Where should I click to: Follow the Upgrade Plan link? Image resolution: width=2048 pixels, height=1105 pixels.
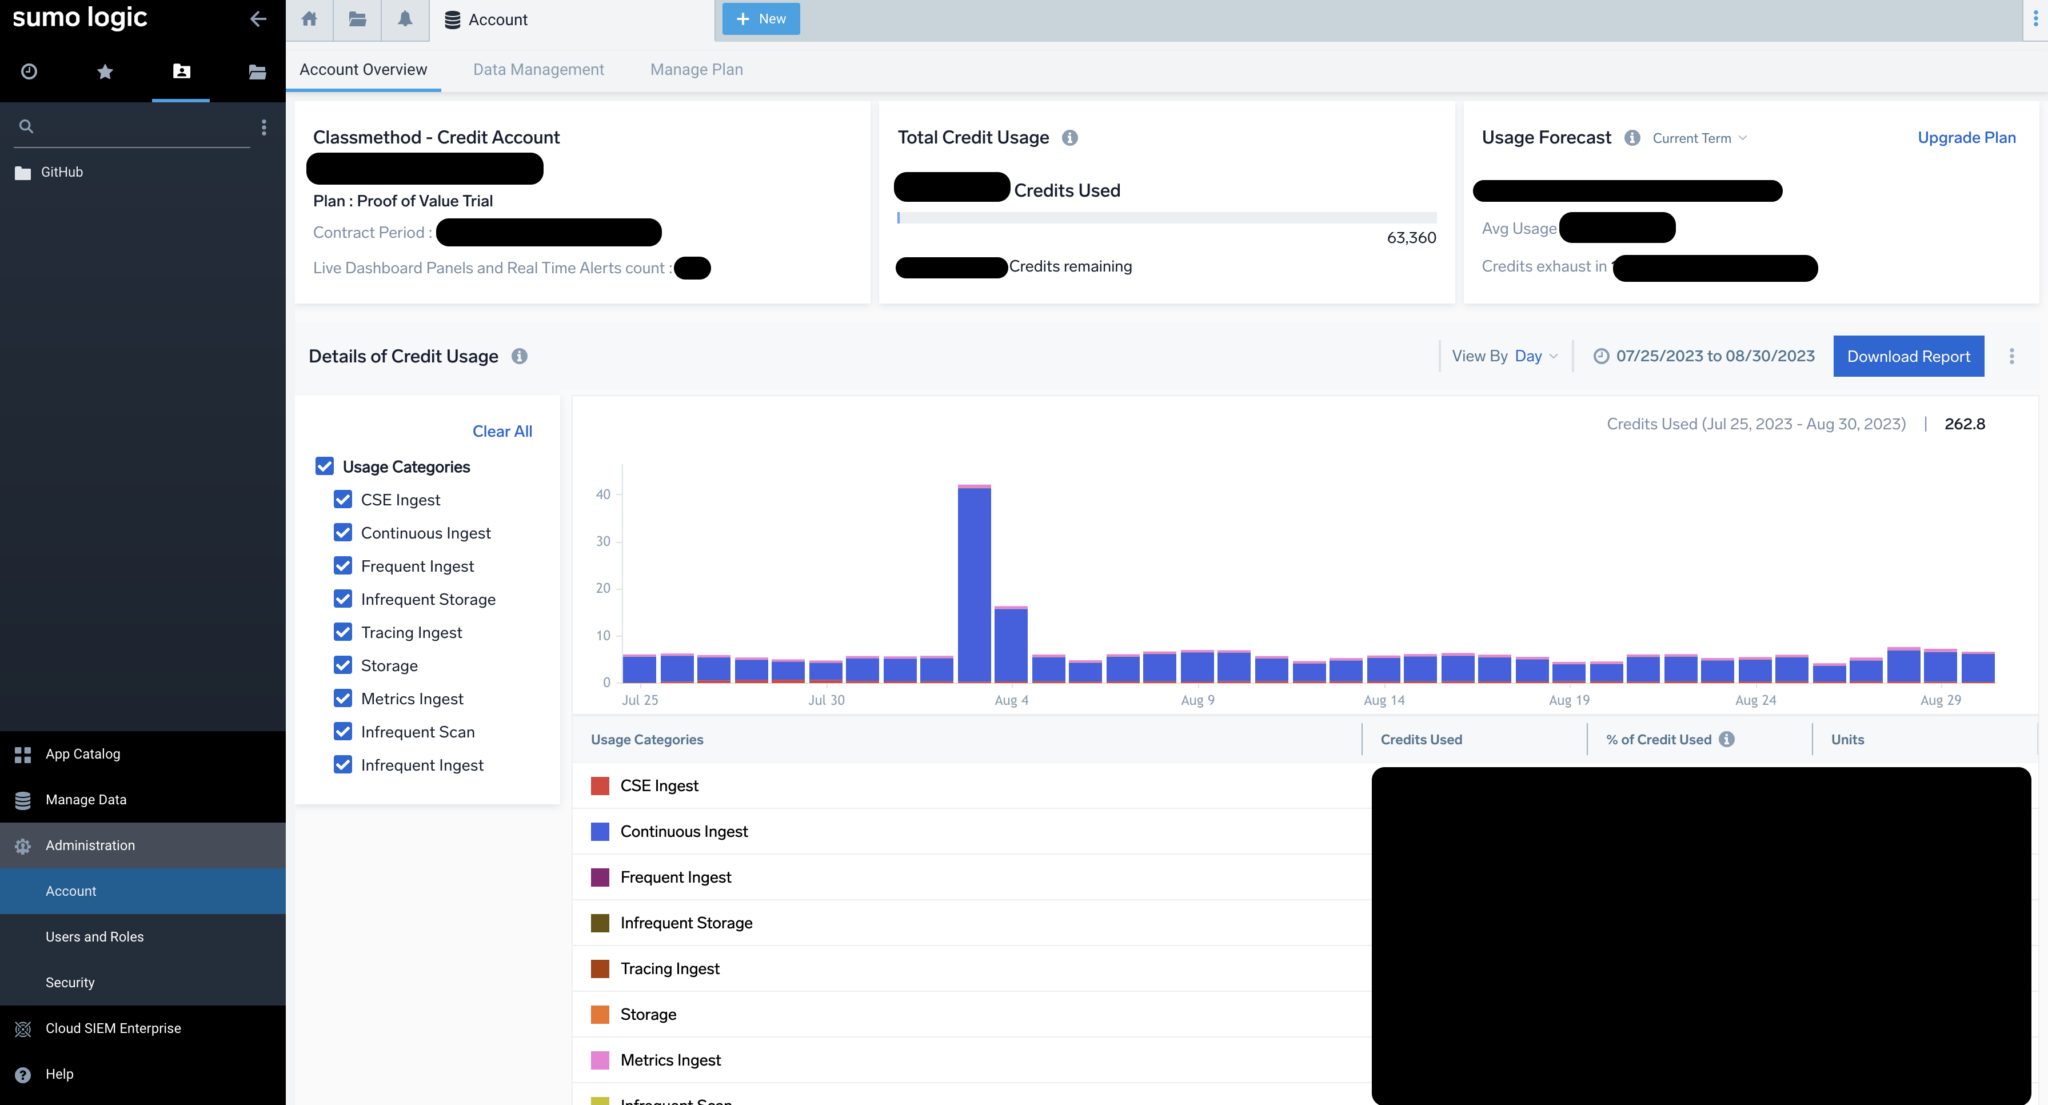tap(1966, 137)
